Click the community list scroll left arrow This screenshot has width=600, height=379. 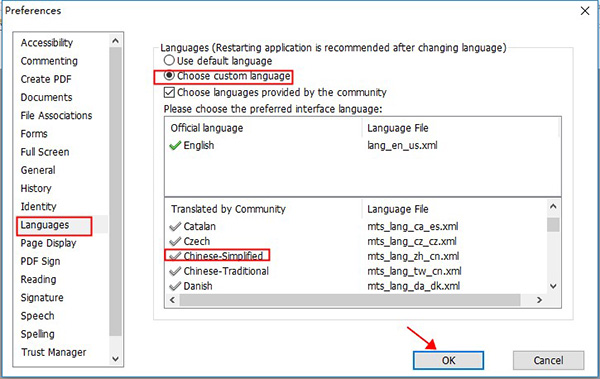172,300
